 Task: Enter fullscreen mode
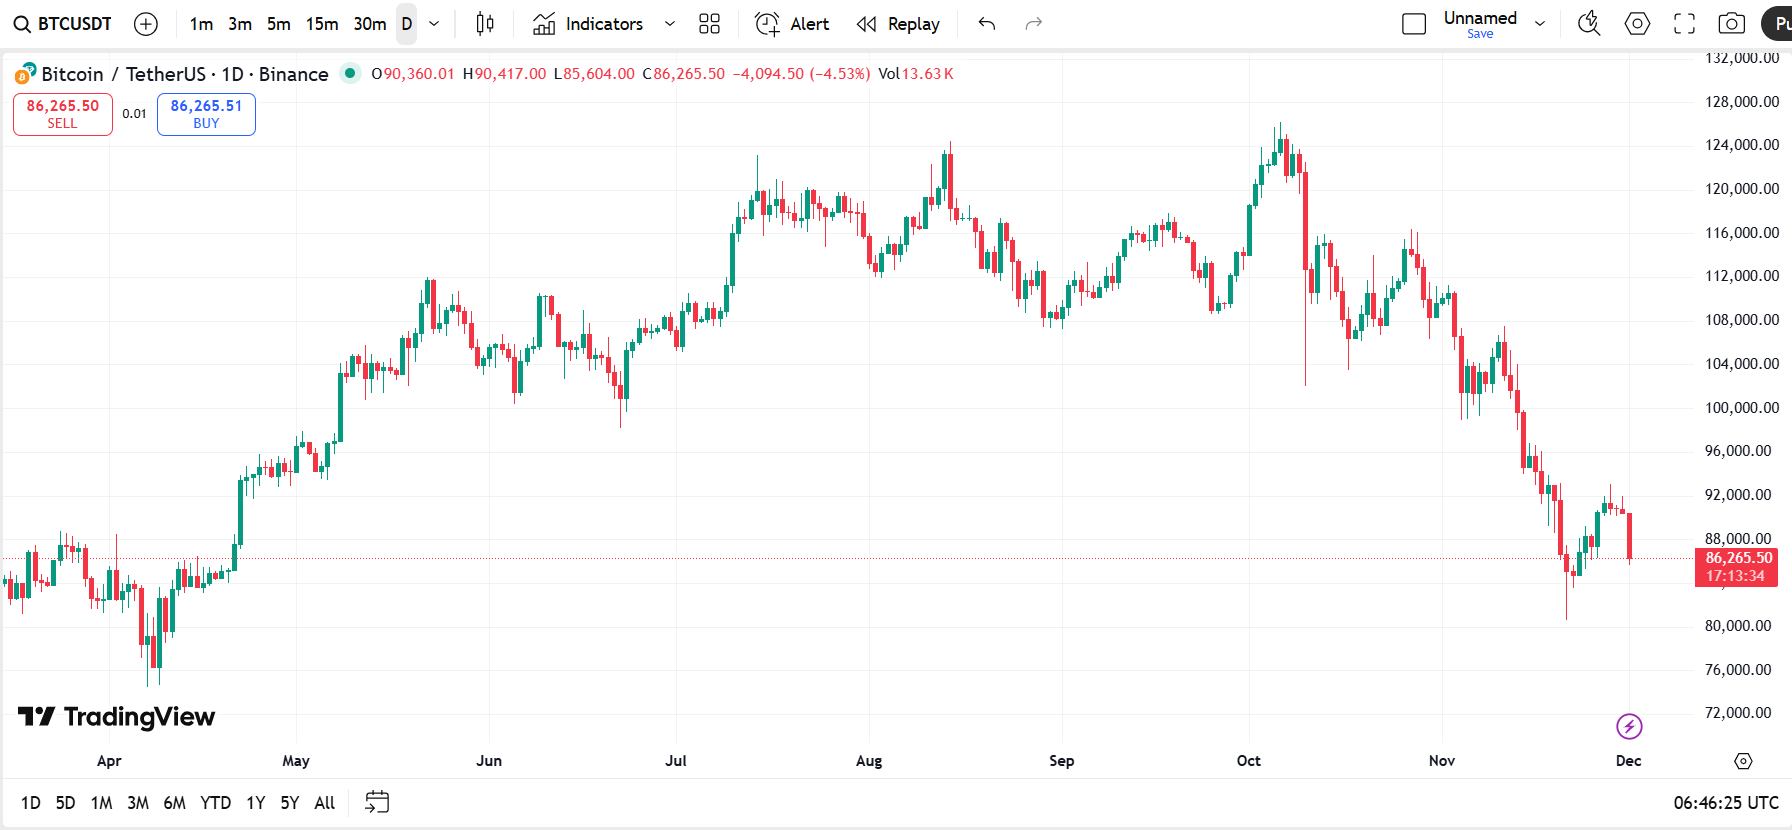tap(1685, 24)
